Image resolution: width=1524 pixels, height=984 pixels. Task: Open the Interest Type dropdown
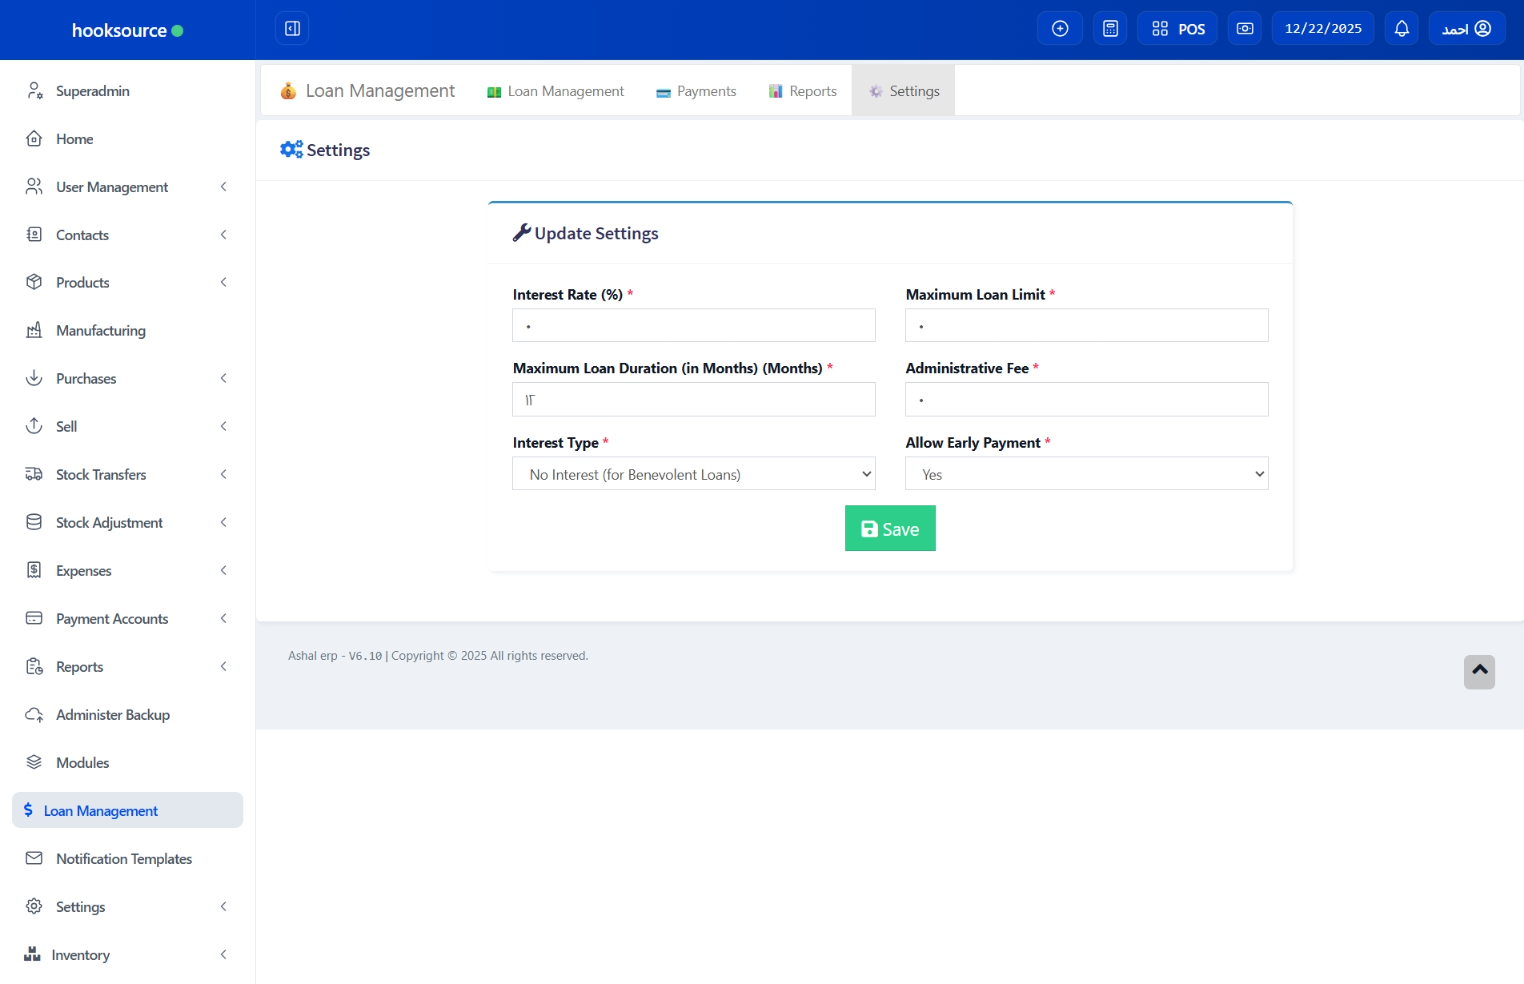pos(693,474)
